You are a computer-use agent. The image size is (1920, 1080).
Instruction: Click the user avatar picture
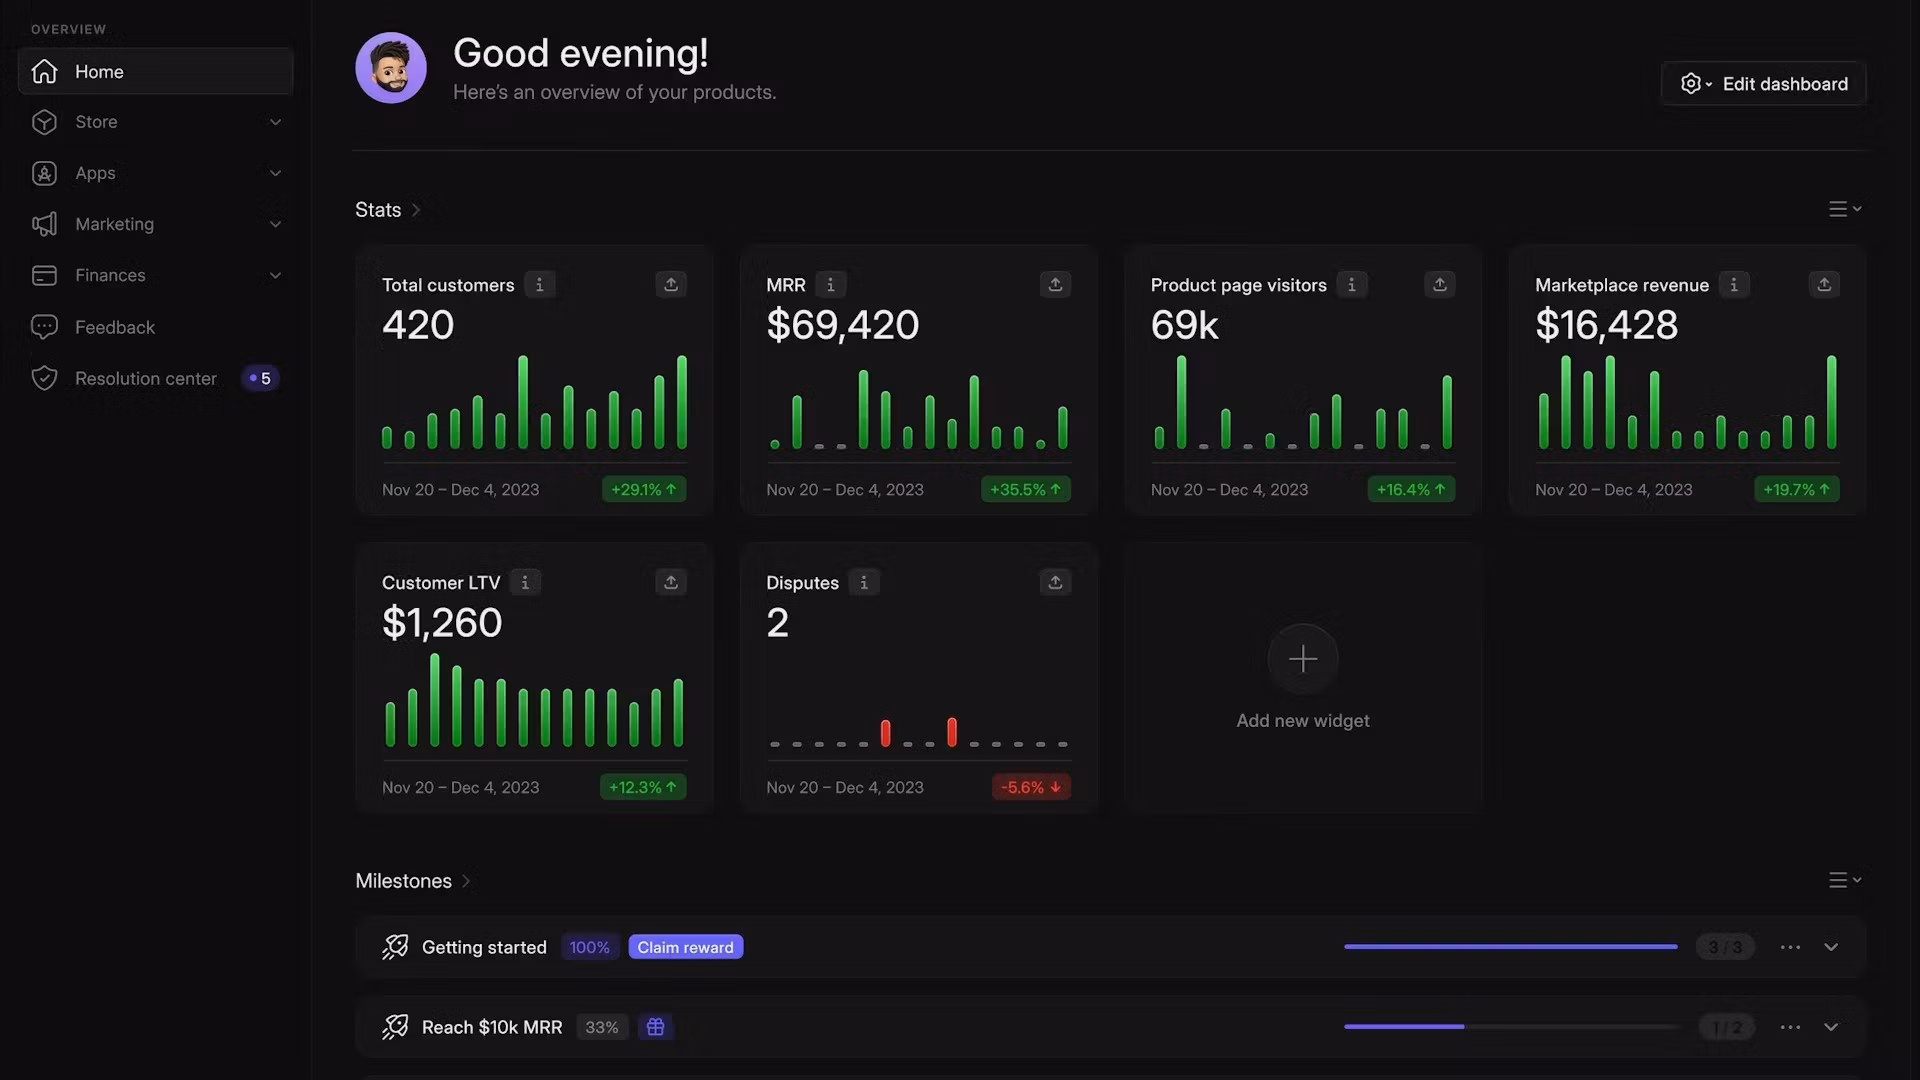(x=391, y=68)
